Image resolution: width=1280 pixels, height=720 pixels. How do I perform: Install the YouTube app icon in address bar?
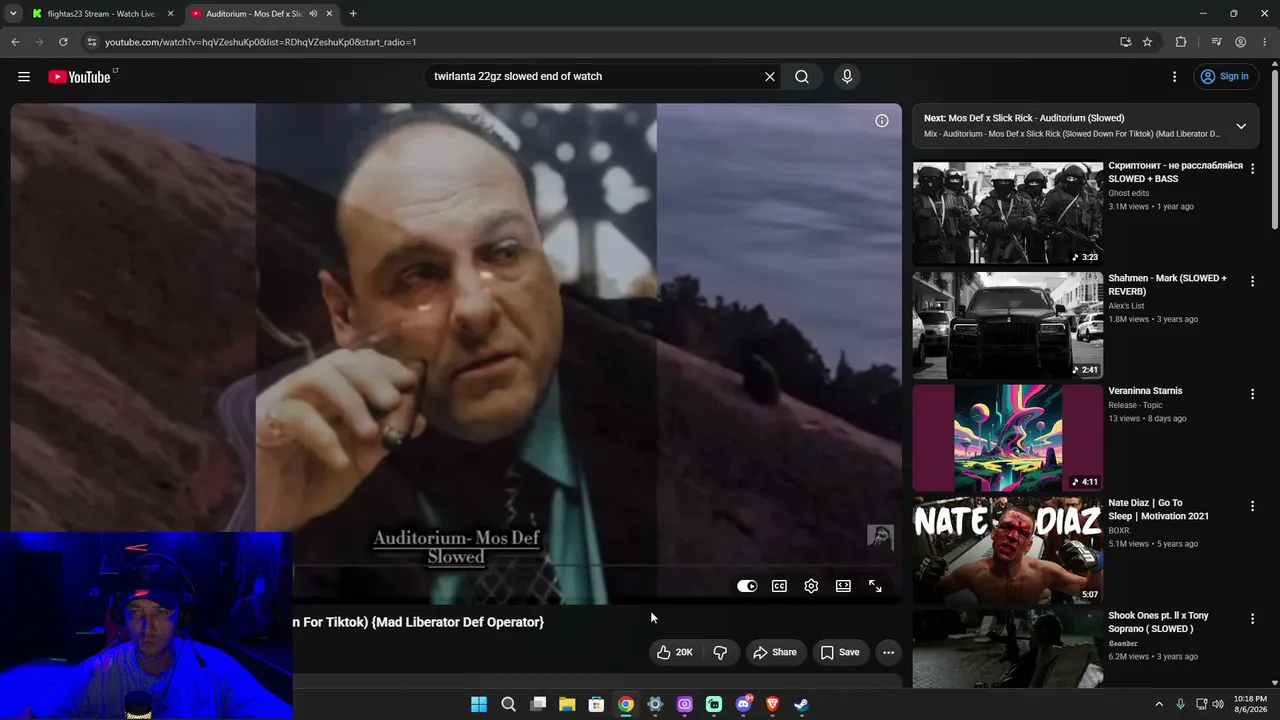click(1125, 42)
